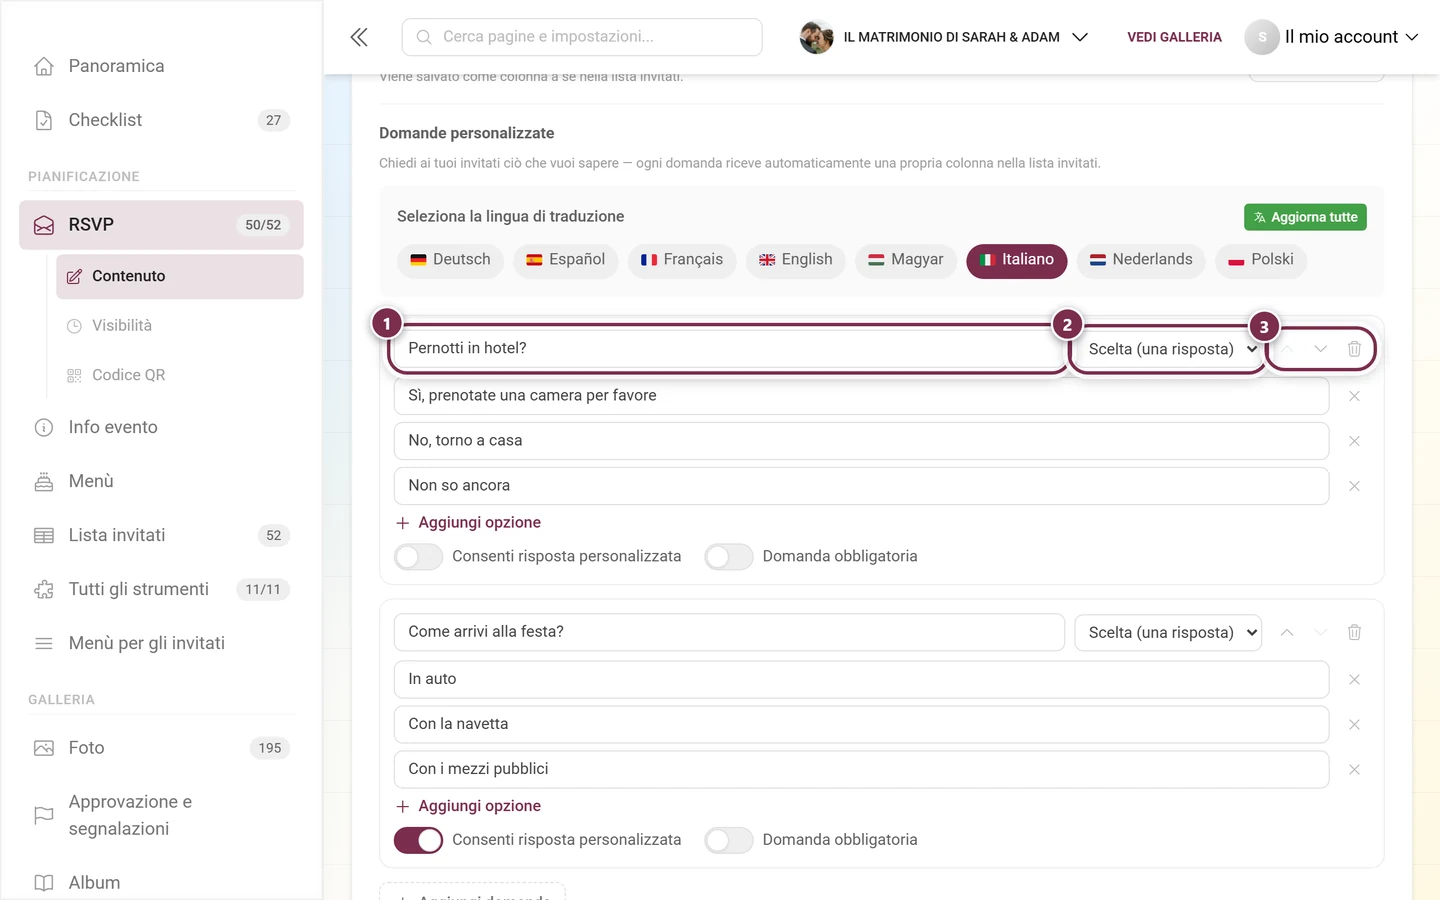The height and width of the screenshot is (900, 1440).
Task: Toggle mandatory question for "Pernotti in hotel?"
Action: tap(729, 557)
